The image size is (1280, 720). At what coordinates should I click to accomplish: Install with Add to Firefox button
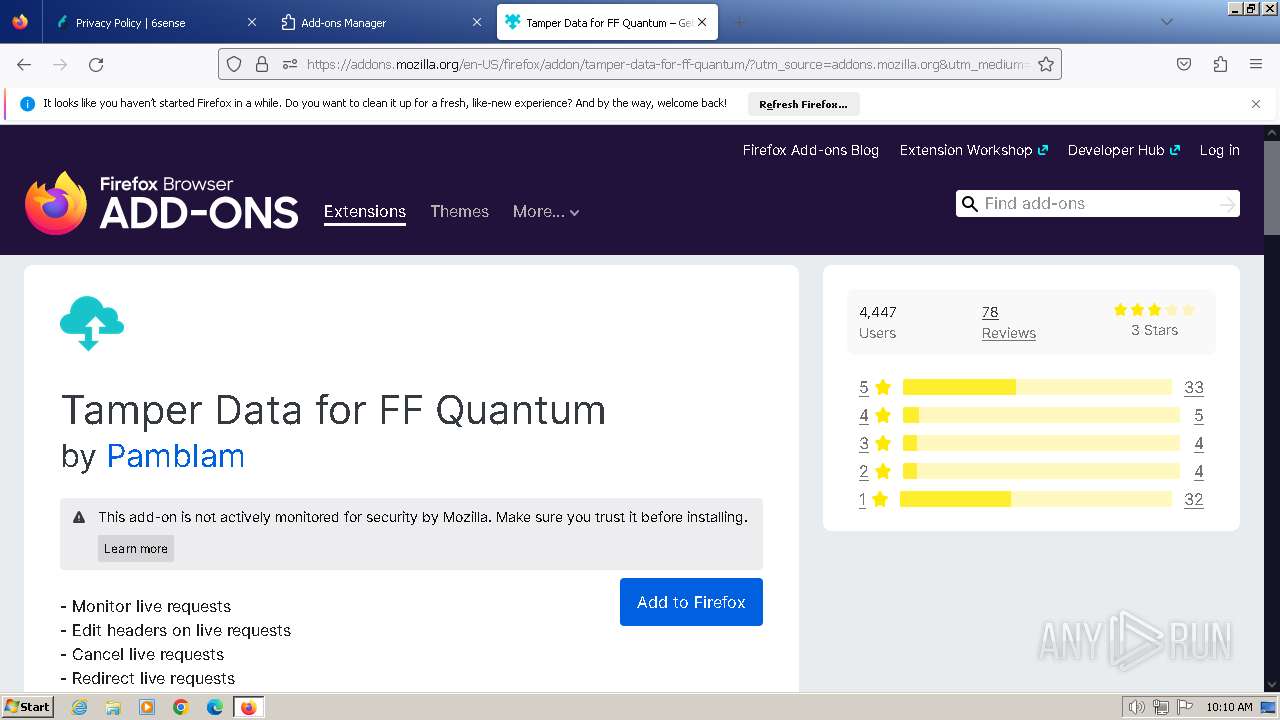tap(691, 602)
